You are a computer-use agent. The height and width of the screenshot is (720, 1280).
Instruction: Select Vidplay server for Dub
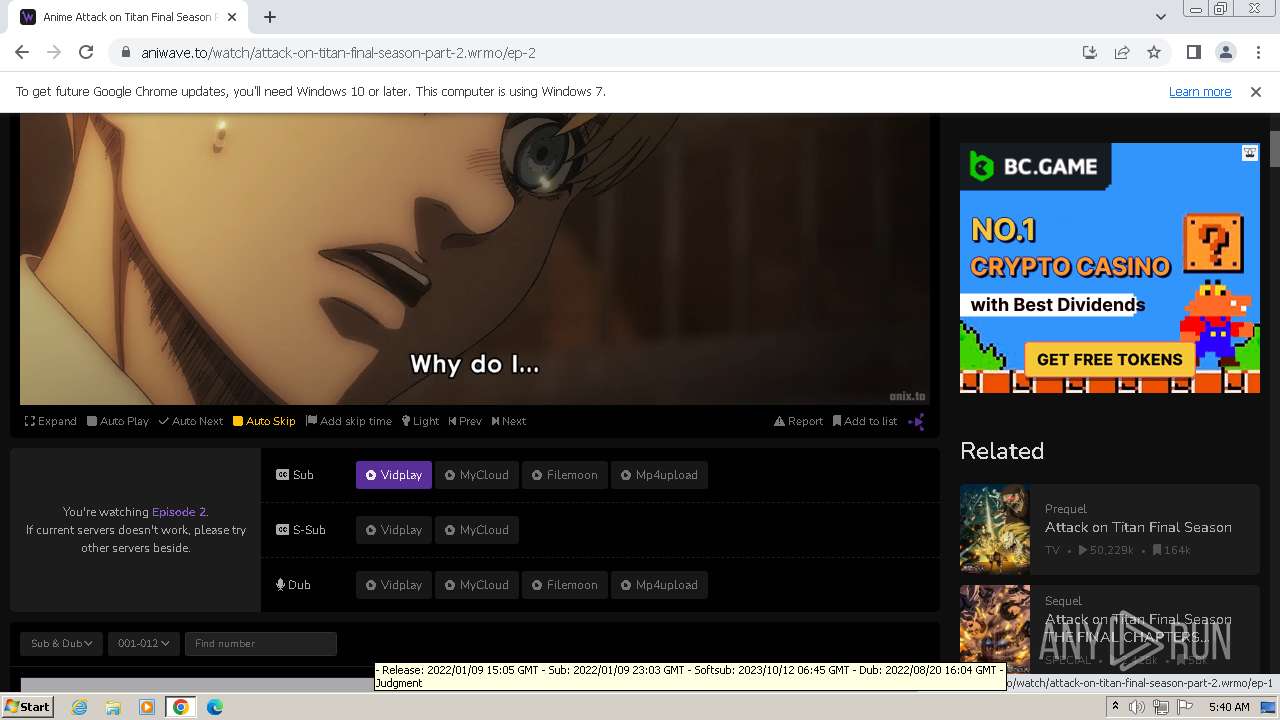click(394, 585)
